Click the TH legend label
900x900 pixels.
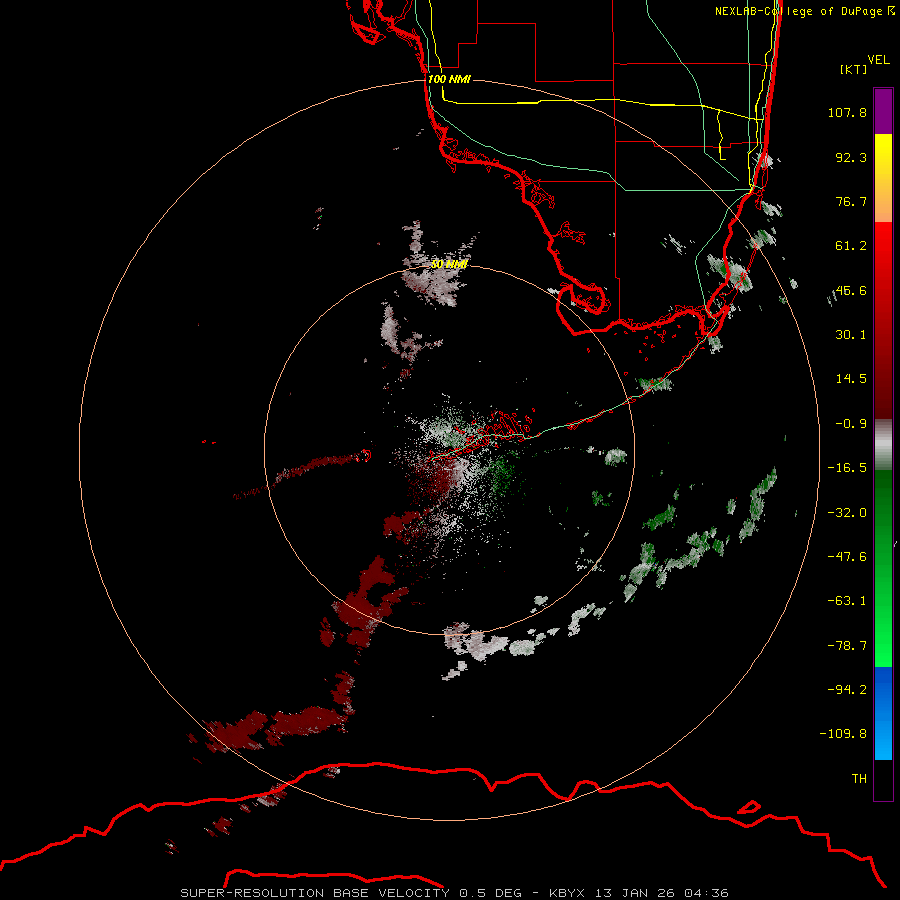[x=859, y=779]
